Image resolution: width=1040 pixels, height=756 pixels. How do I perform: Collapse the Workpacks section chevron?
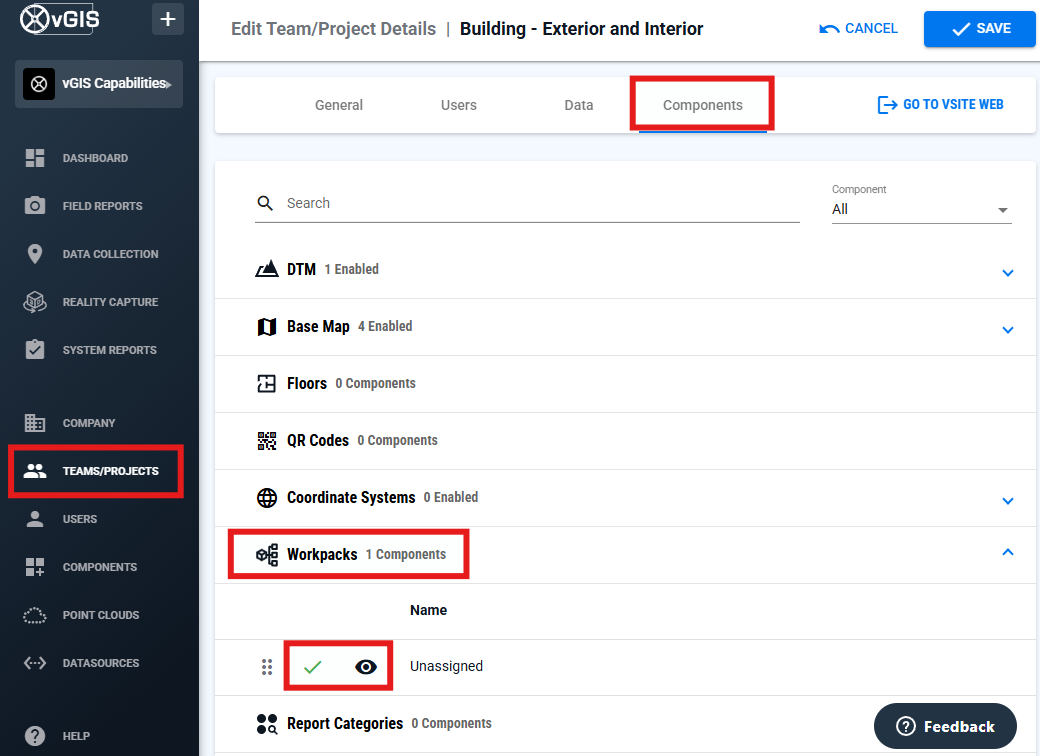(1008, 552)
